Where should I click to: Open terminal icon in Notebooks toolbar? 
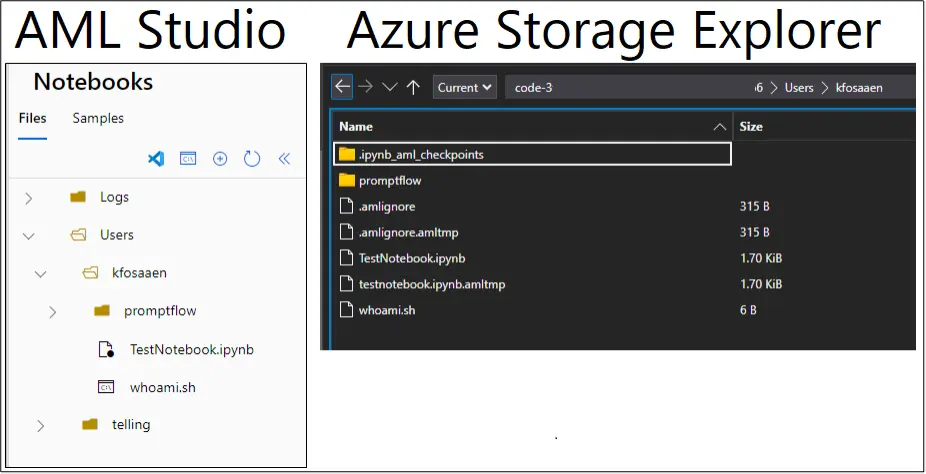pyautogui.click(x=188, y=158)
